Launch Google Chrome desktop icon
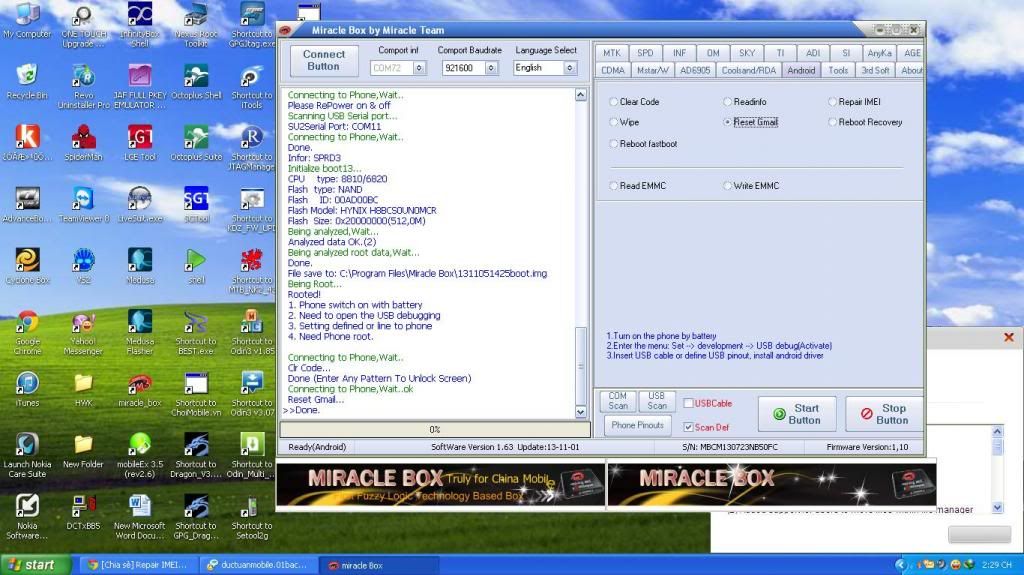Screen dimensions: 1024x575 27,333
